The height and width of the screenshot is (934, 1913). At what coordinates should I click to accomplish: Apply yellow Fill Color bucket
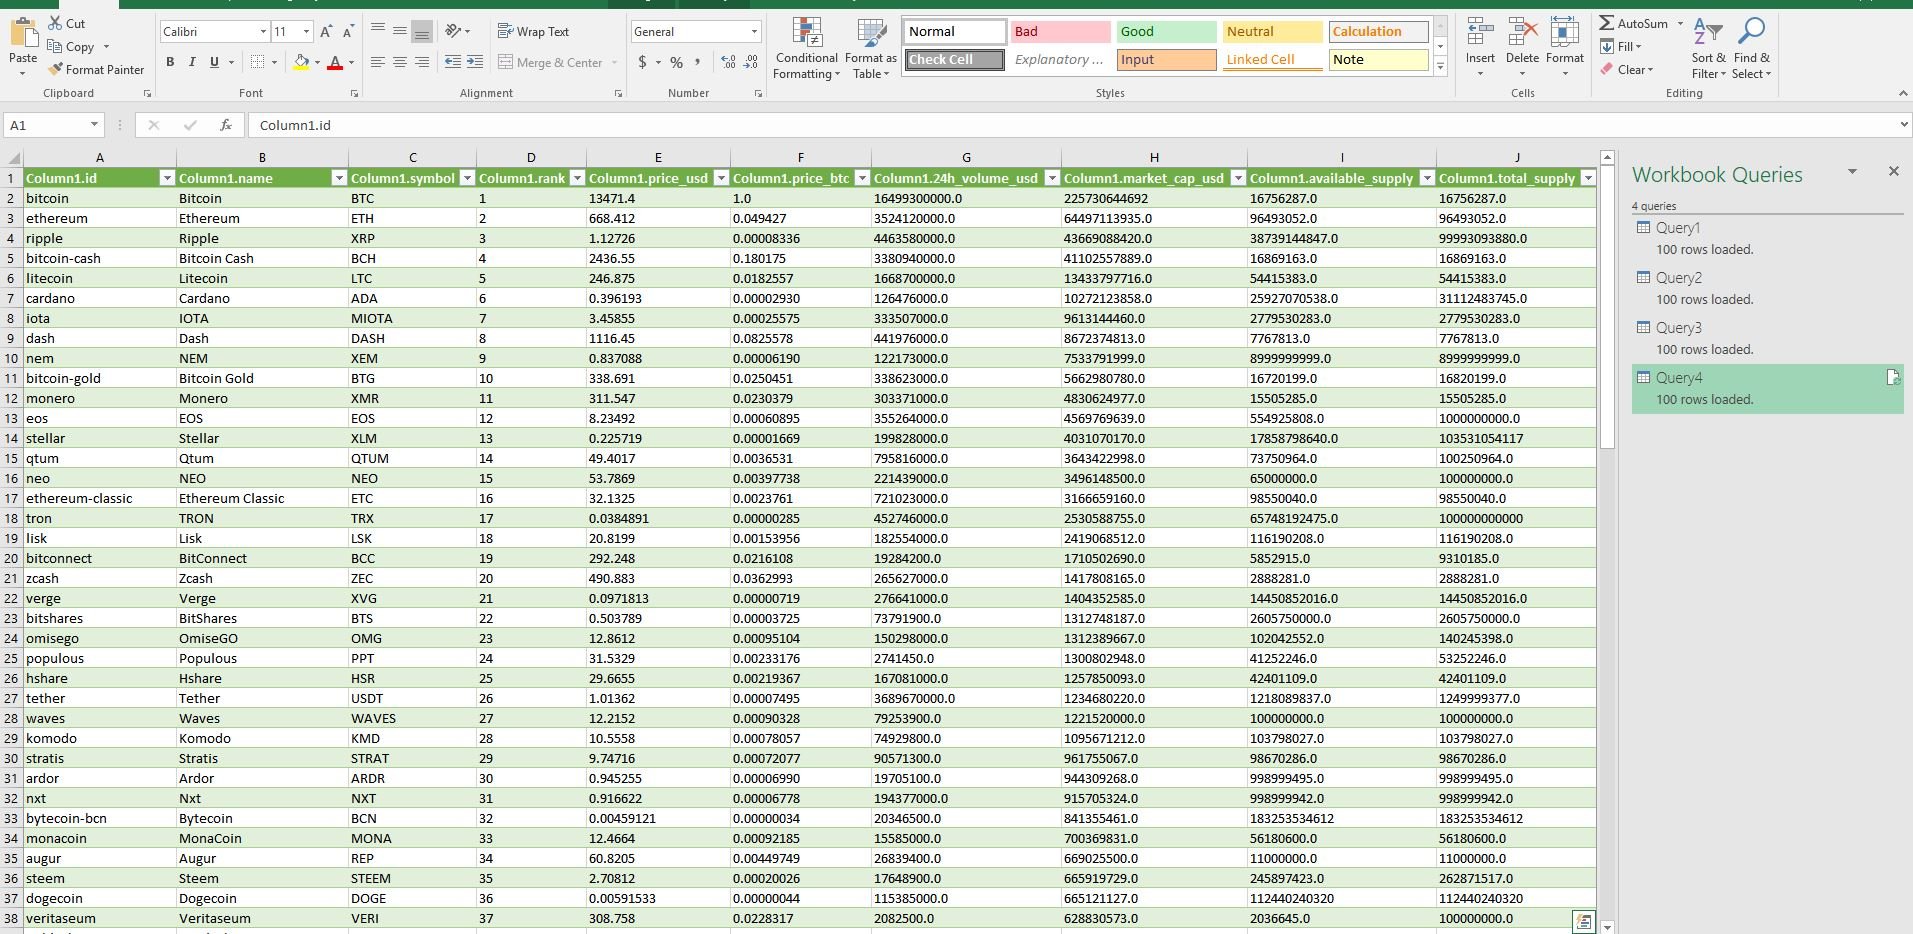pos(301,62)
